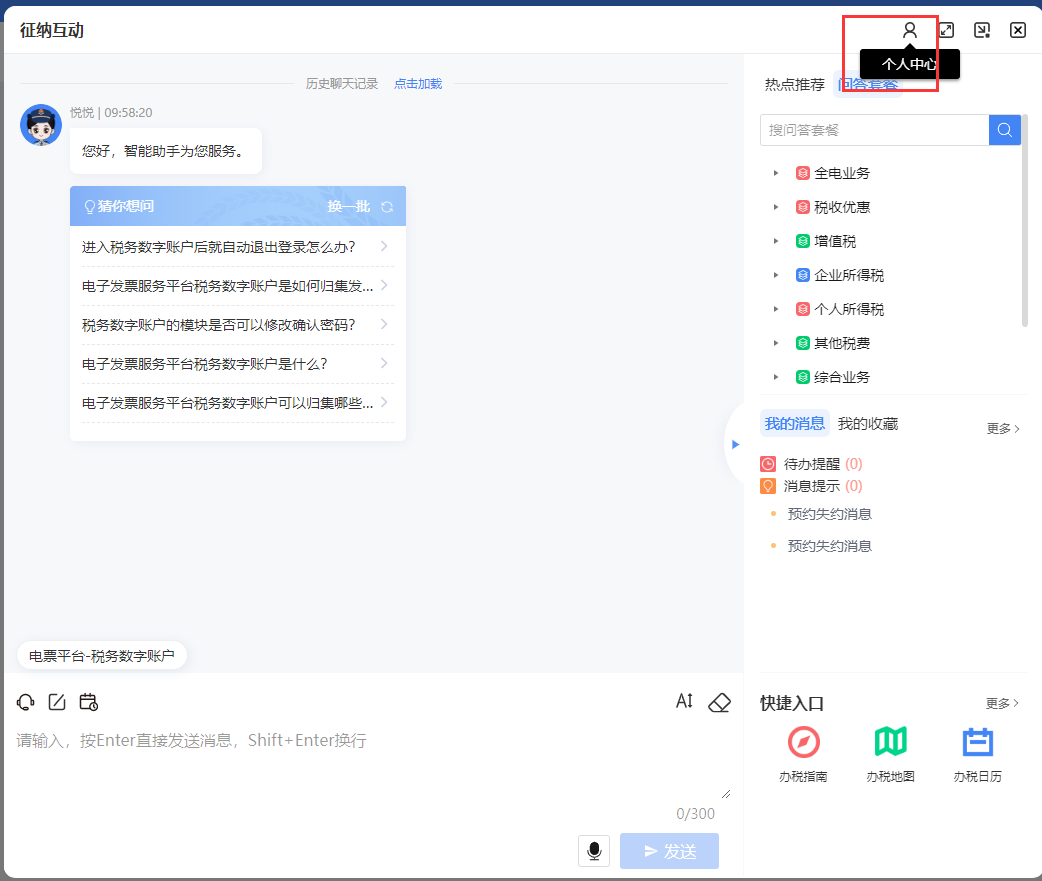Click the expand to fullscreen icon

pyautogui.click(x=946, y=30)
